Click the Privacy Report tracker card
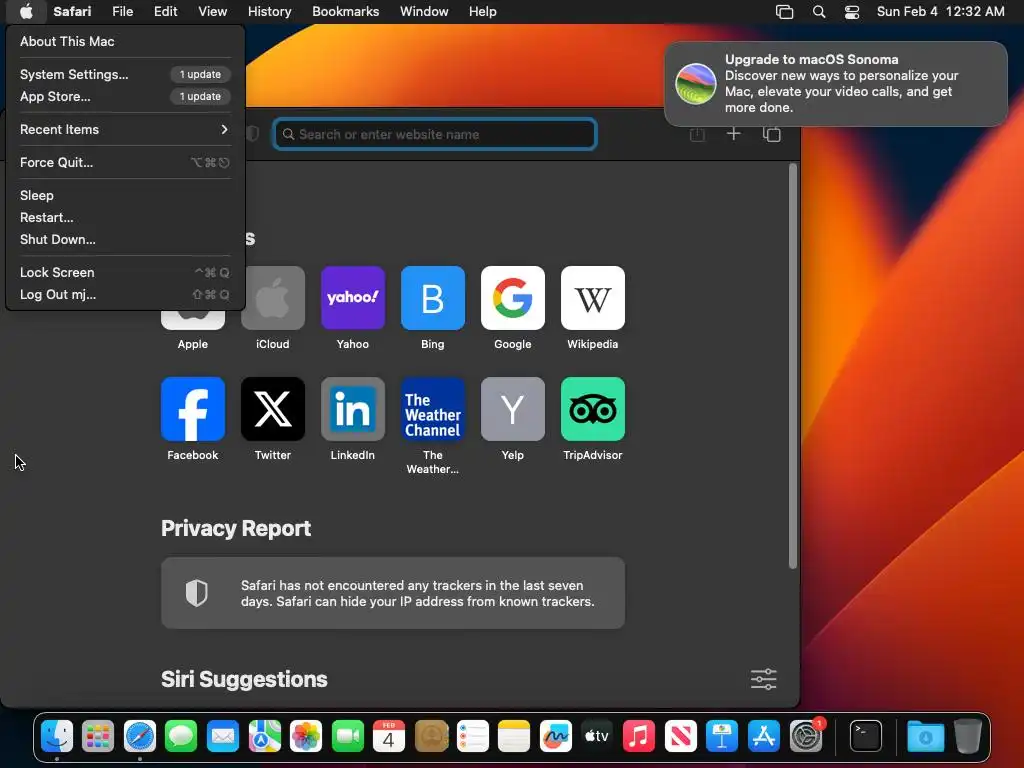Image resolution: width=1024 pixels, height=768 pixels. (392, 593)
